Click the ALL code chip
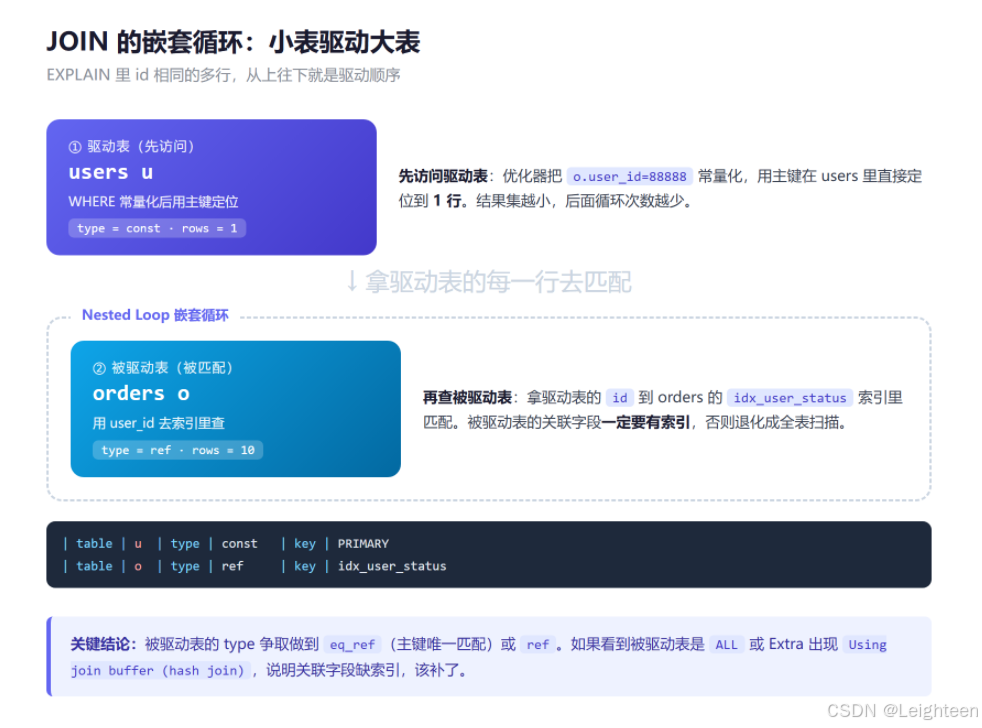The height and width of the screenshot is (728, 982). pyautogui.click(x=726, y=645)
